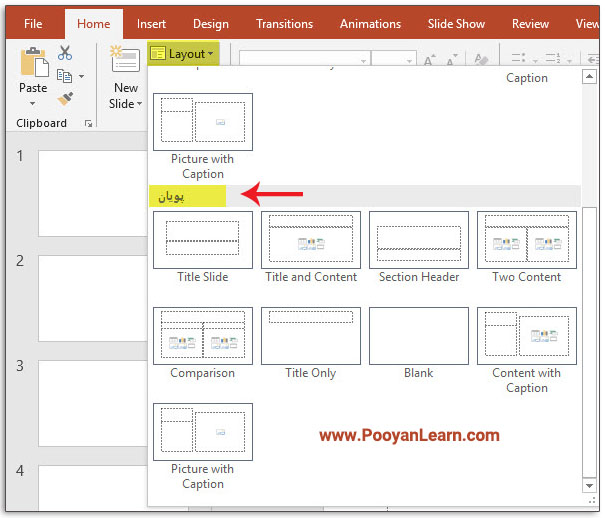Screen dimensions: 605x518
Task: Choose the Title Only layout
Action: (x=311, y=344)
